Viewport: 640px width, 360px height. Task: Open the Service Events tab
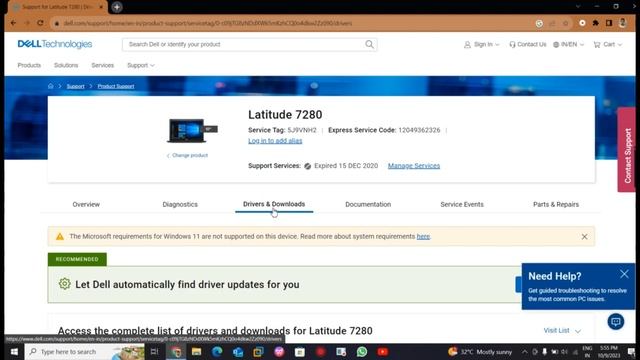[x=462, y=204]
